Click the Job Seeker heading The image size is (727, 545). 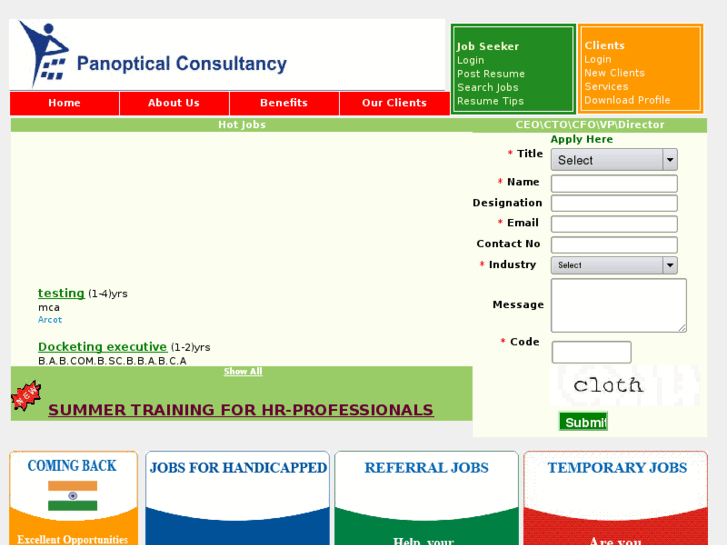488,46
